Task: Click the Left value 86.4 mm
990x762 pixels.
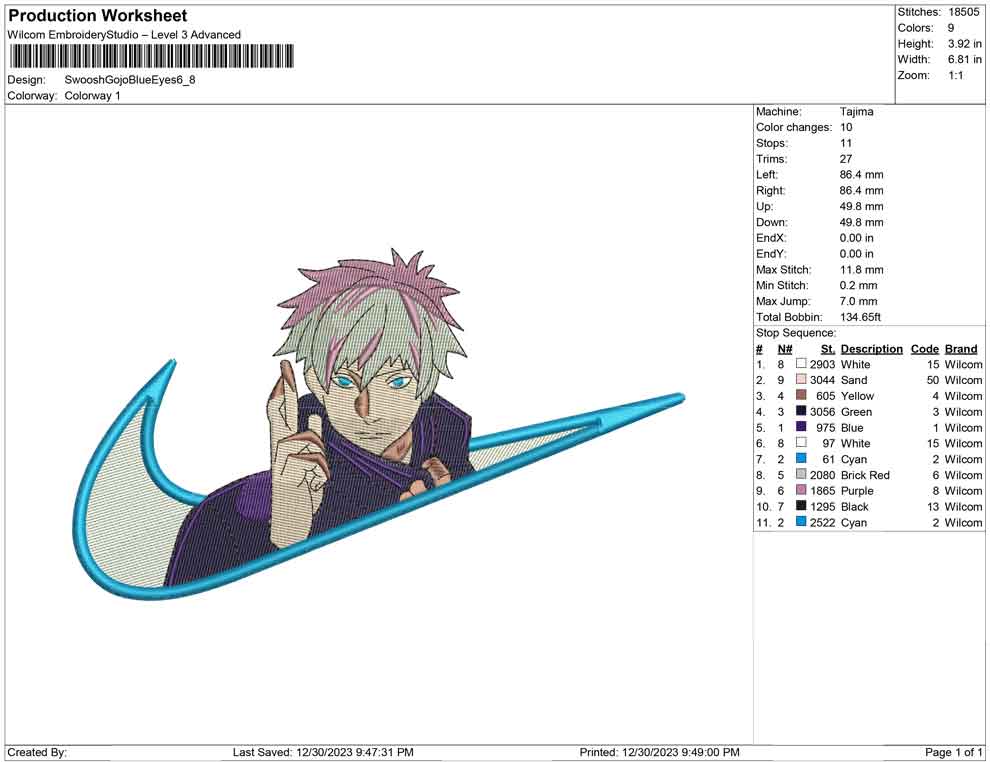Action: click(x=862, y=175)
